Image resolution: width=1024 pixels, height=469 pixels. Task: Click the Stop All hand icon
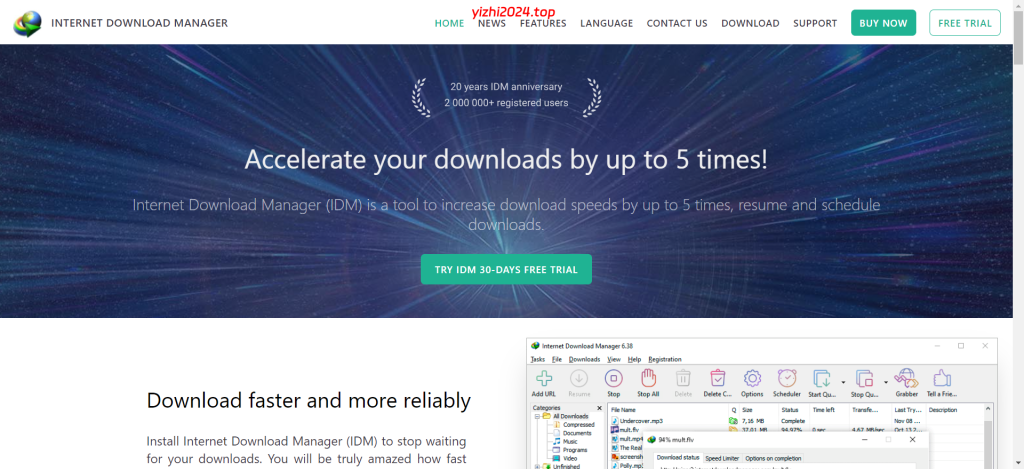(x=648, y=379)
